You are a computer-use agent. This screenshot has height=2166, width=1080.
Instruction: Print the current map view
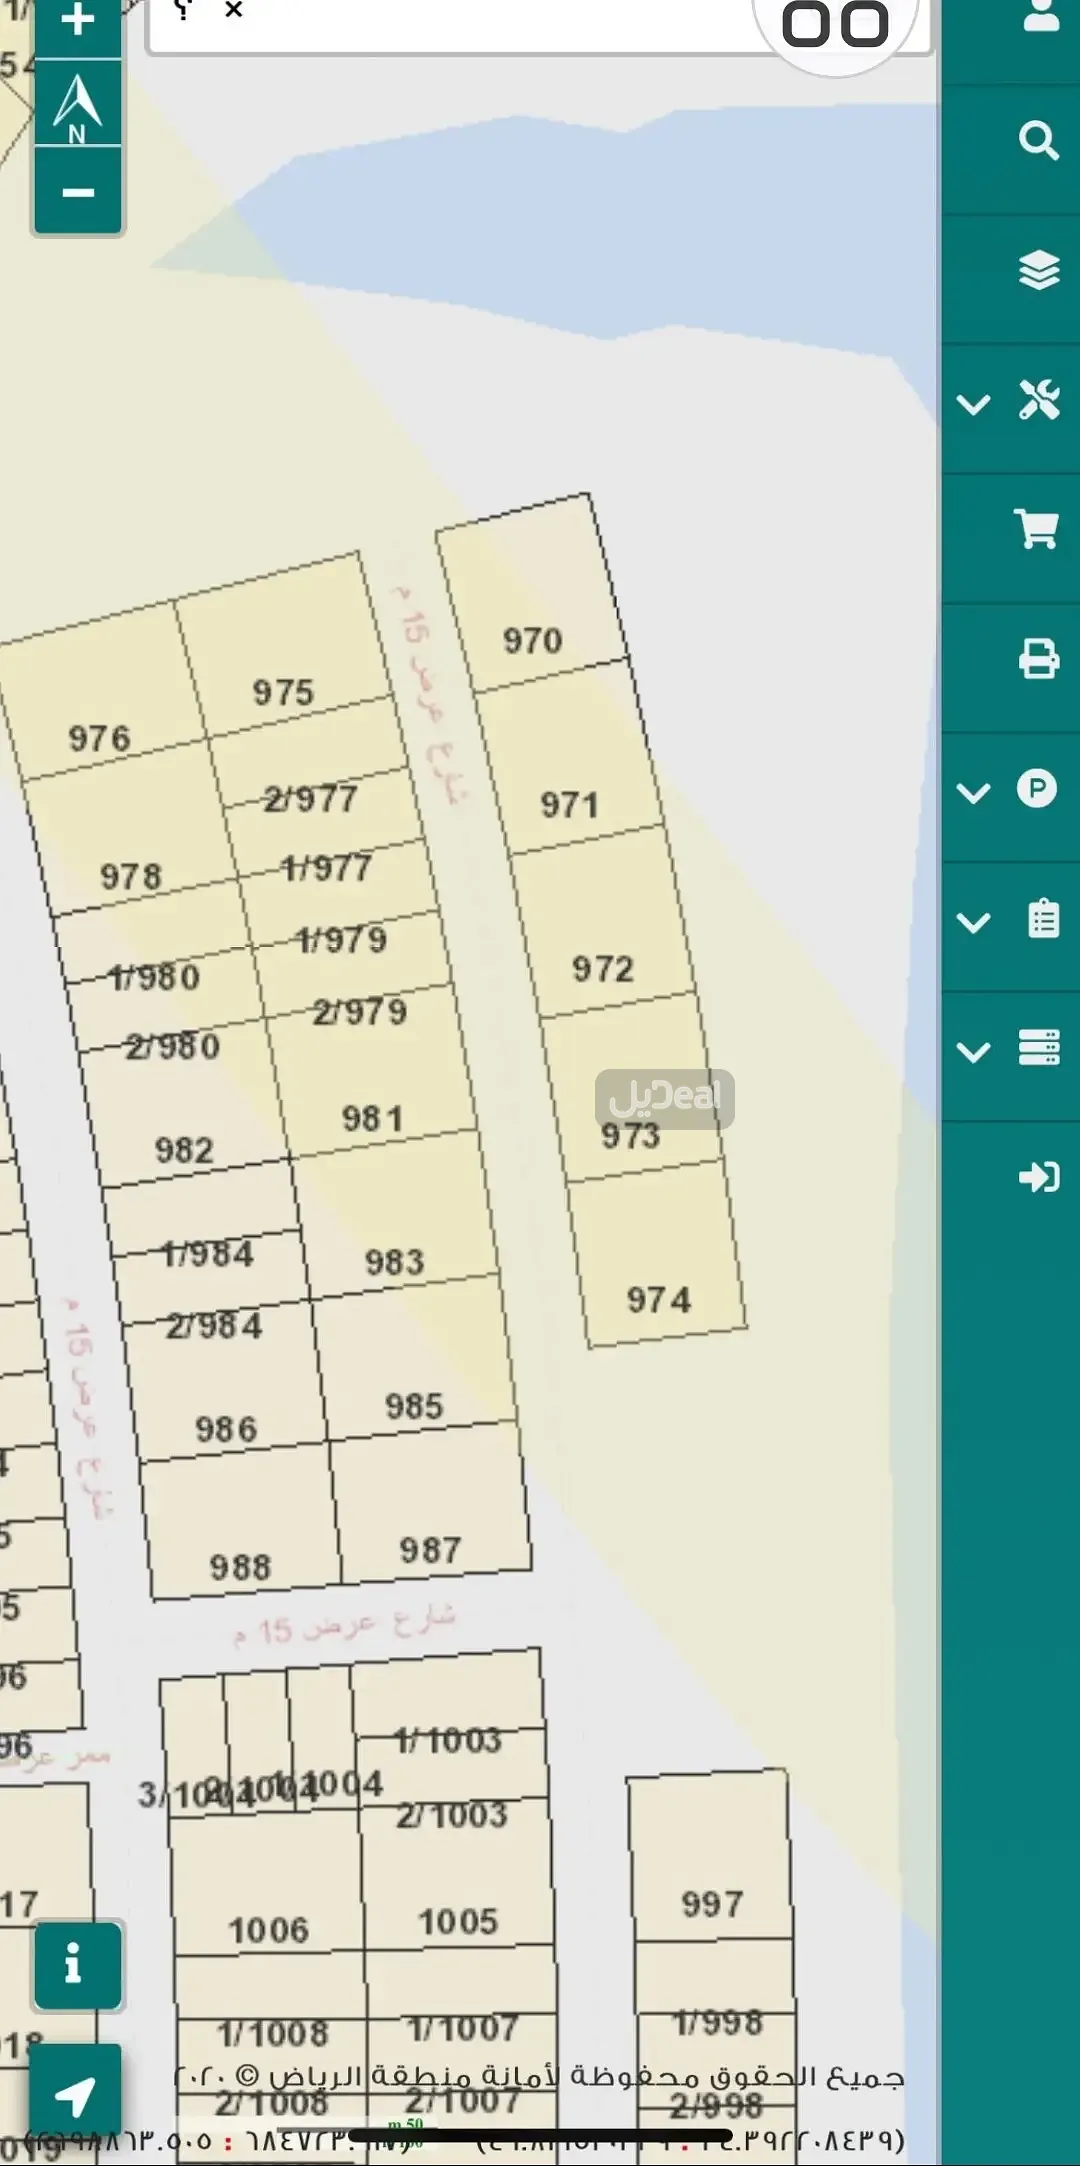1038,659
